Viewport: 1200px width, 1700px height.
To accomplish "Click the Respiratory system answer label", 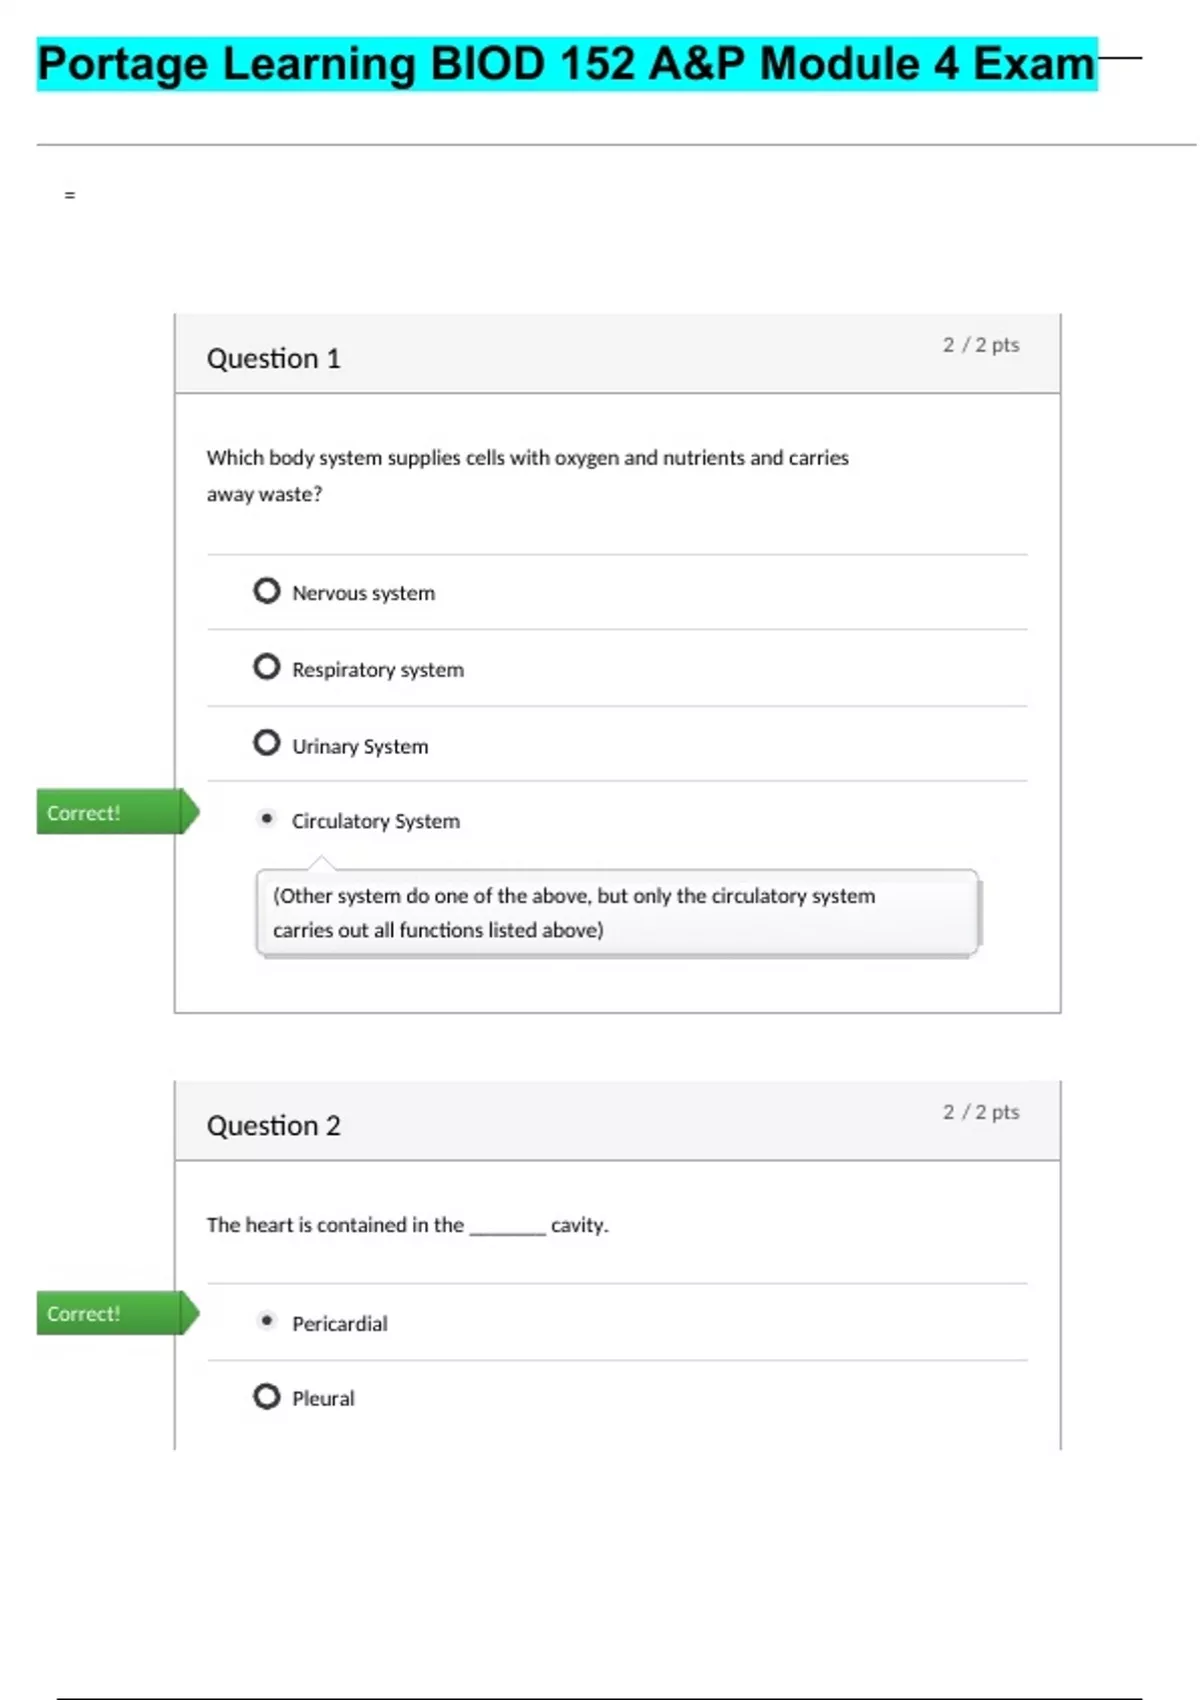I will click(x=377, y=670).
